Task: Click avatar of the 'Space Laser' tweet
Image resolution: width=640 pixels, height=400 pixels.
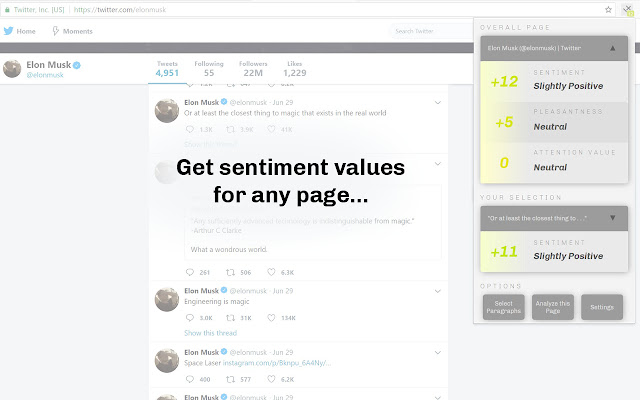Action: (167, 360)
